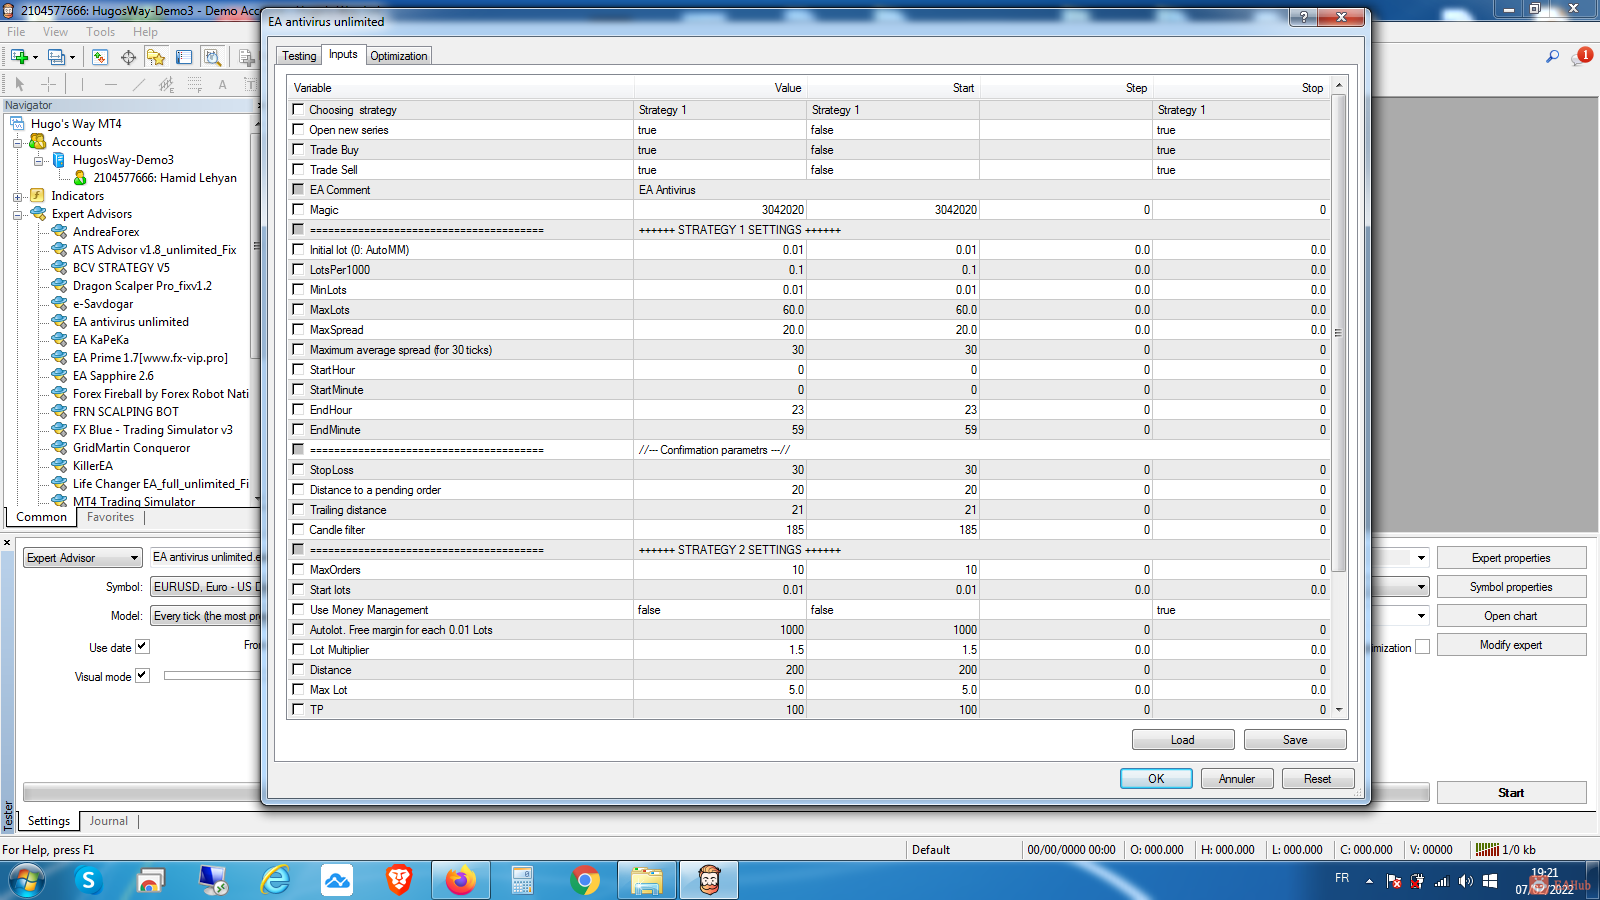Click the Reset button
Image resolution: width=1600 pixels, height=900 pixels.
click(x=1318, y=779)
